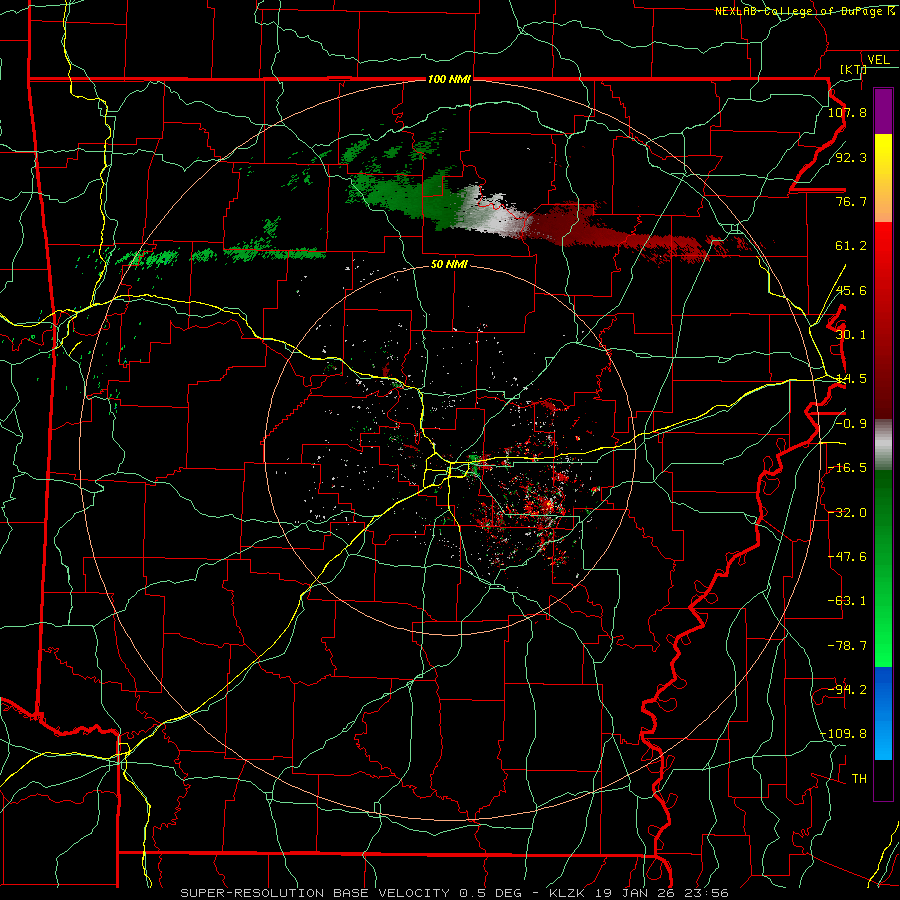Select the -16.5 velocity scale label
The height and width of the screenshot is (900, 900).
coord(847,468)
